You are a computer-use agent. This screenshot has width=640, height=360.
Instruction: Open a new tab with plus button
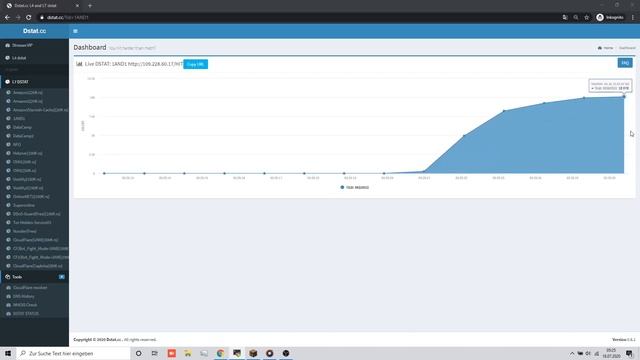tap(90, 6)
